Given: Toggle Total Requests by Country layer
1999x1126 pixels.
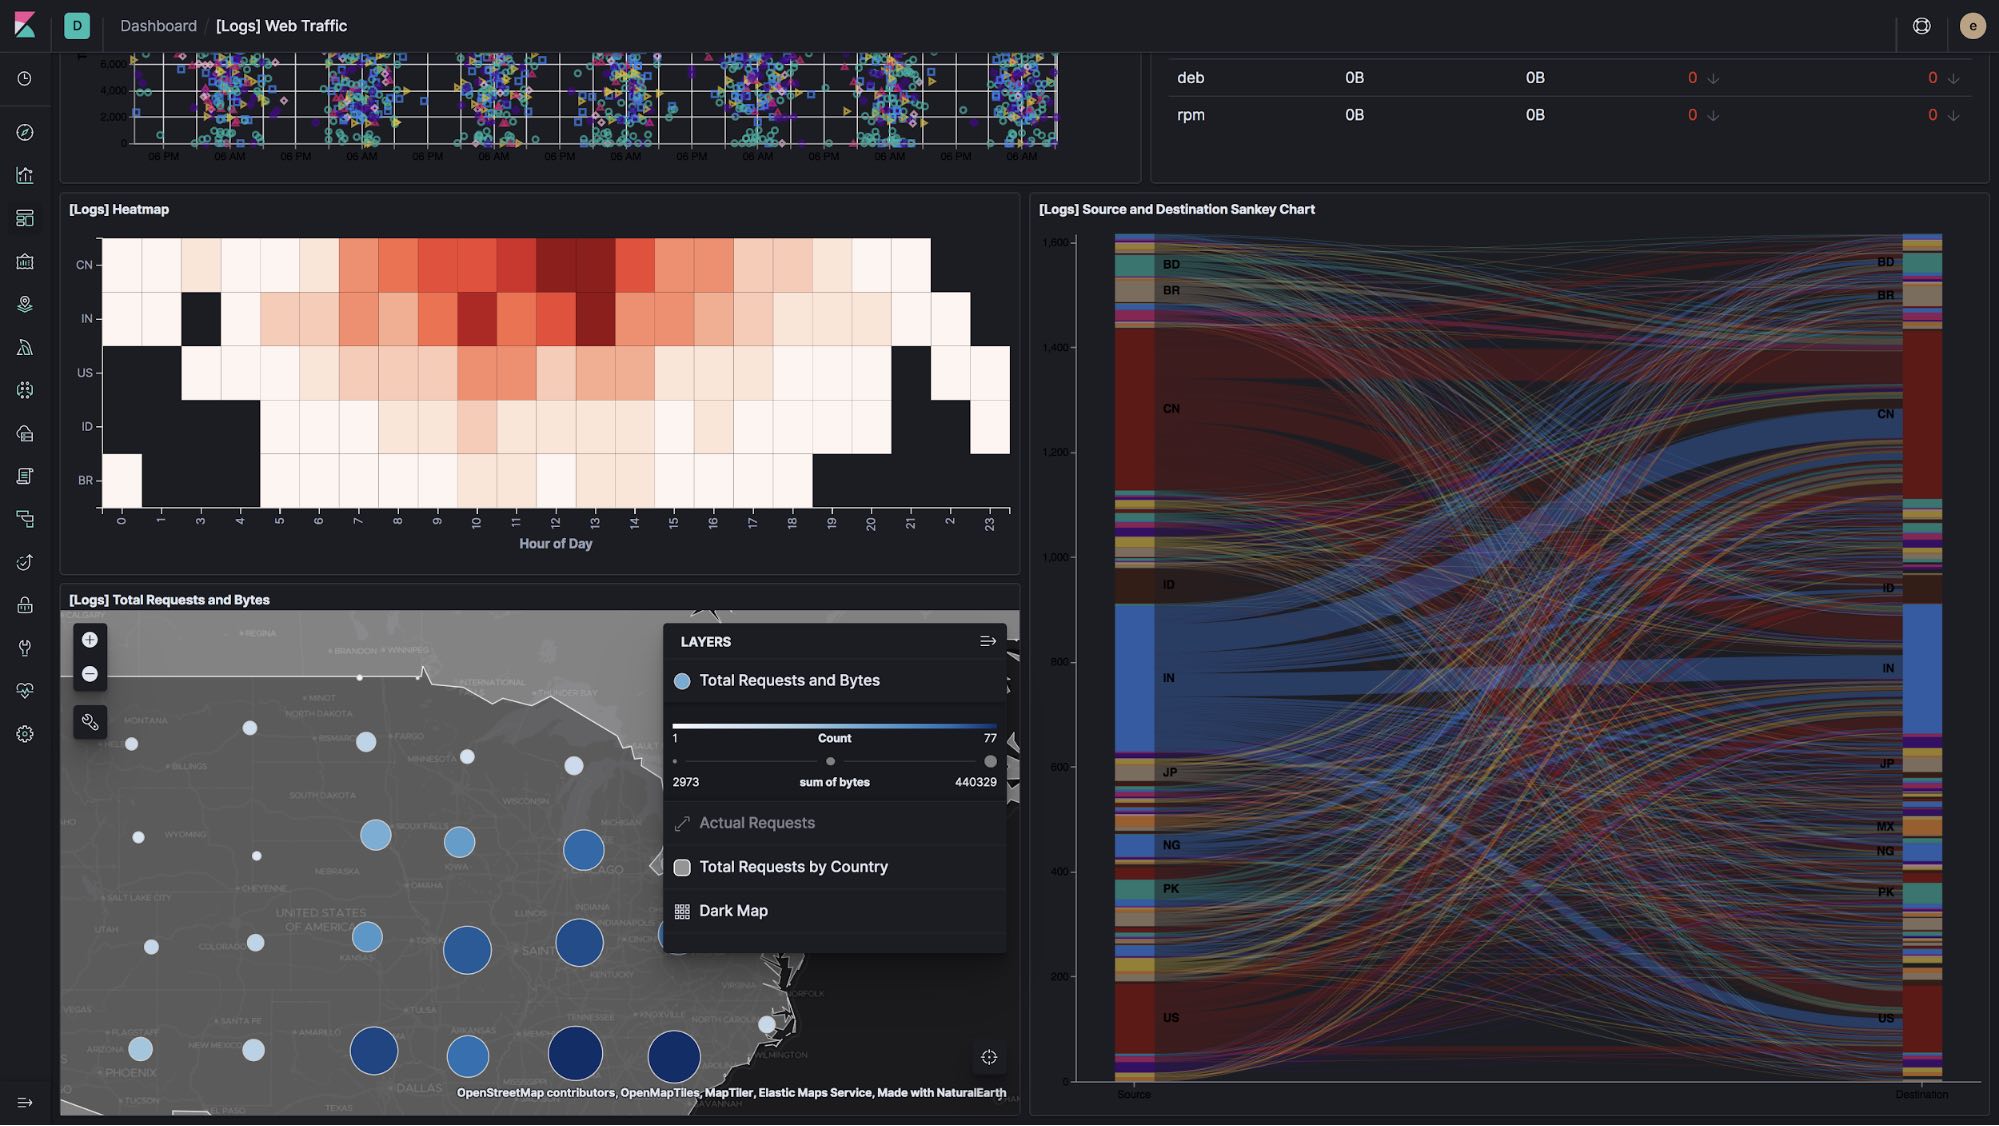Looking at the screenshot, I should click(681, 866).
